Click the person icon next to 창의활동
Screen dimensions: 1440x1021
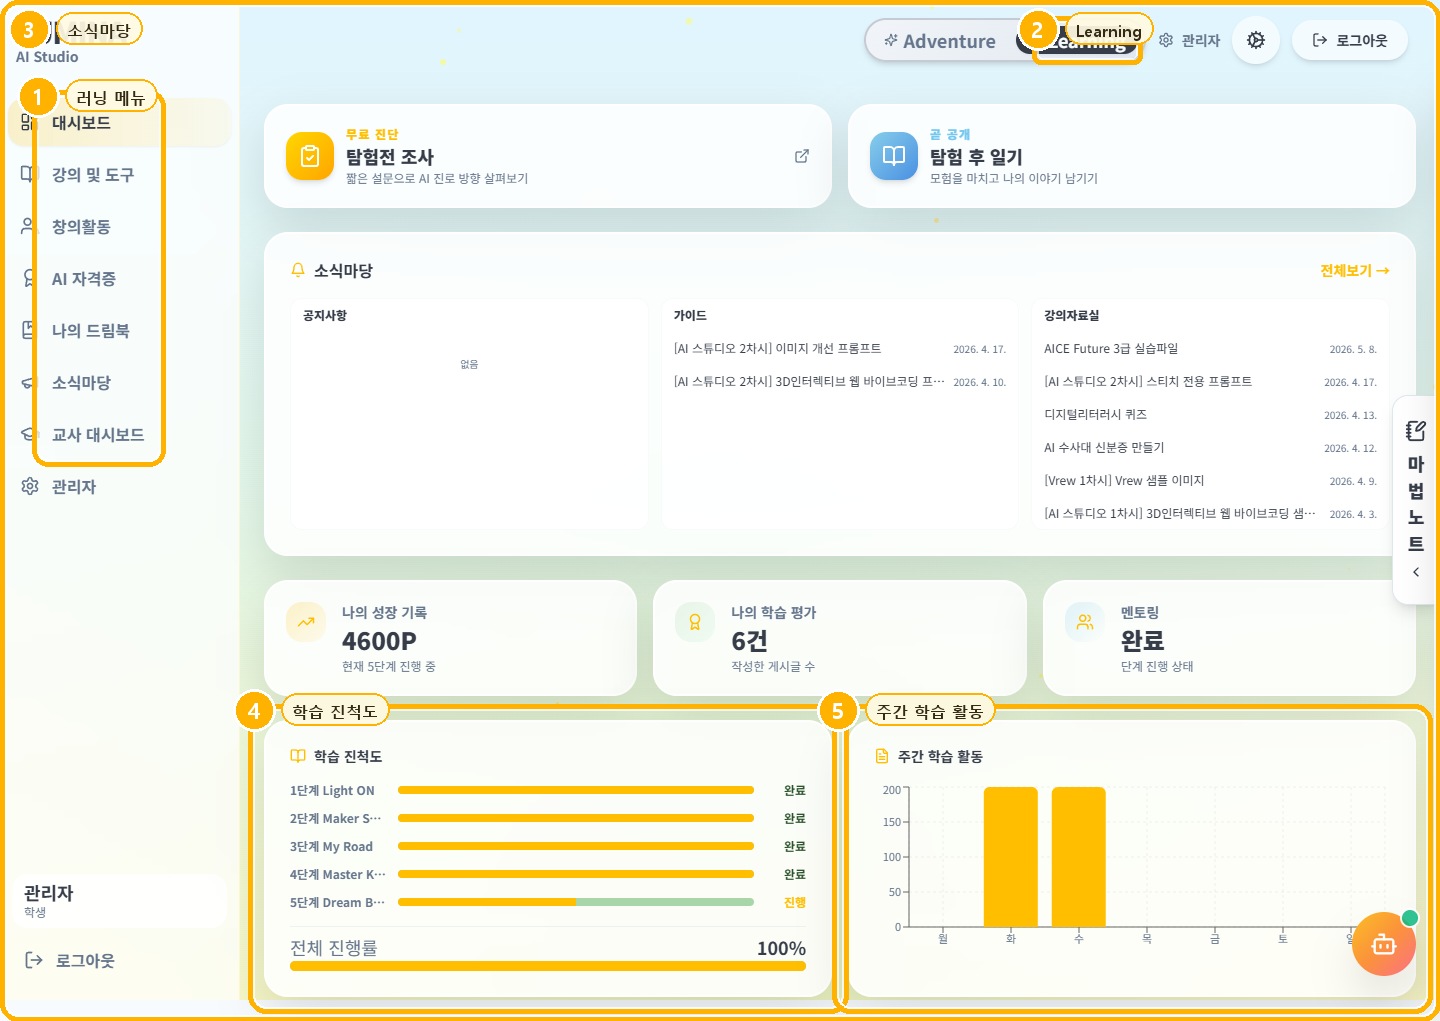pyautogui.click(x=28, y=226)
